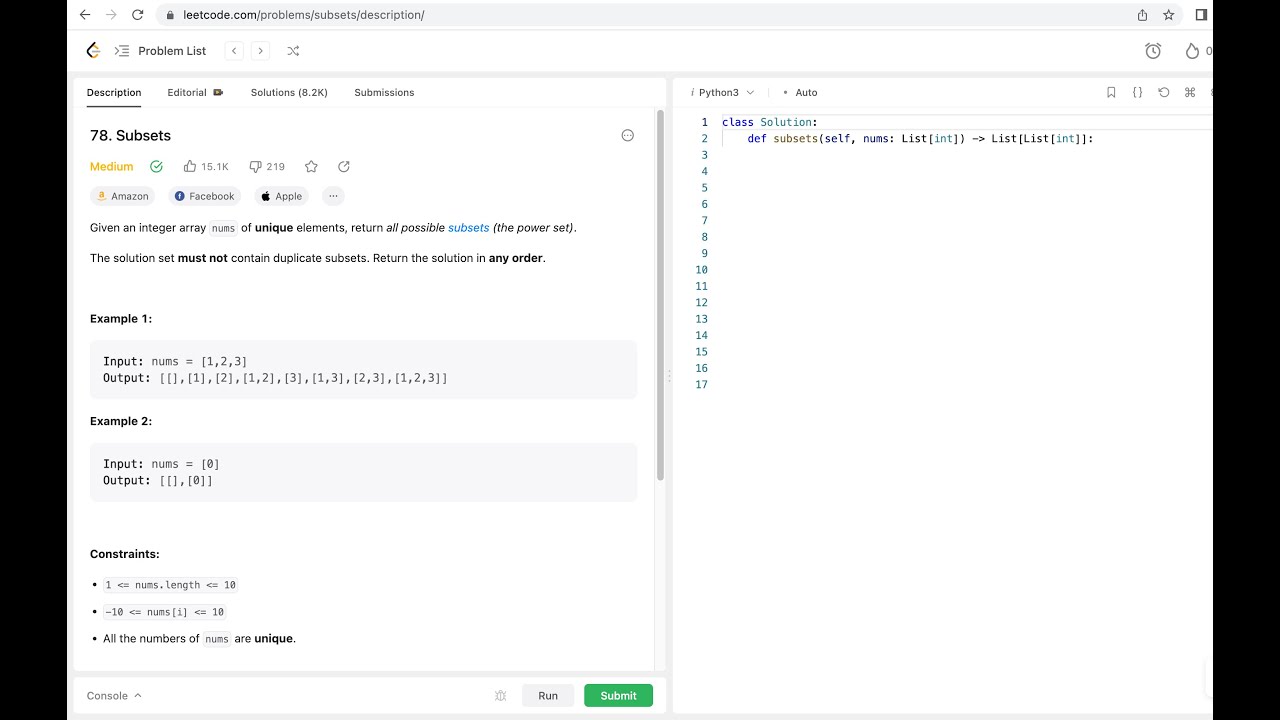Image resolution: width=1280 pixels, height=720 pixels.
Task: Dislike the problem with thumbs down 219
Action: point(267,167)
